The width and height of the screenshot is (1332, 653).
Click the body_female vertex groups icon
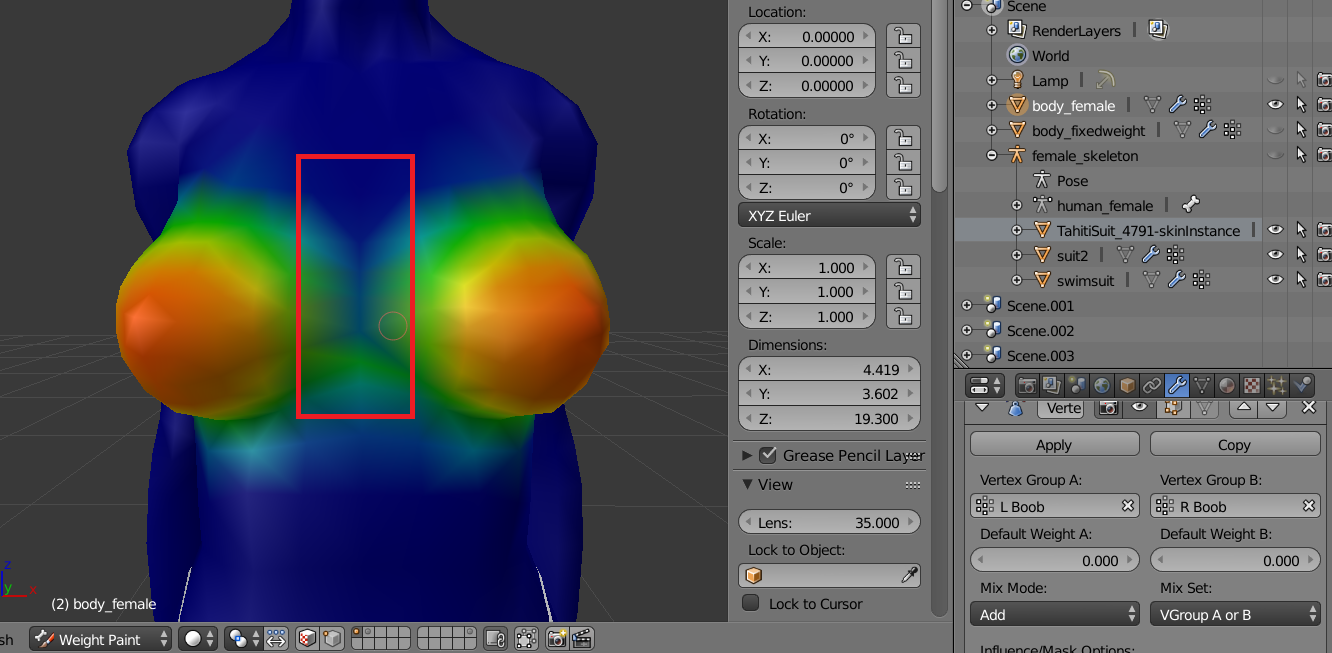point(1202,105)
